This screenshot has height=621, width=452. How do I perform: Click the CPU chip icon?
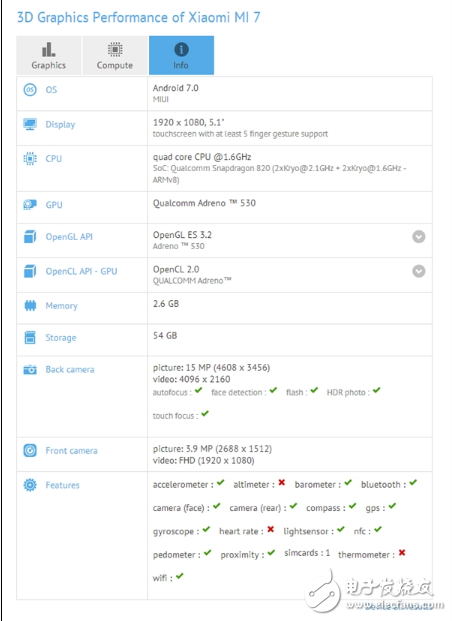(30, 159)
